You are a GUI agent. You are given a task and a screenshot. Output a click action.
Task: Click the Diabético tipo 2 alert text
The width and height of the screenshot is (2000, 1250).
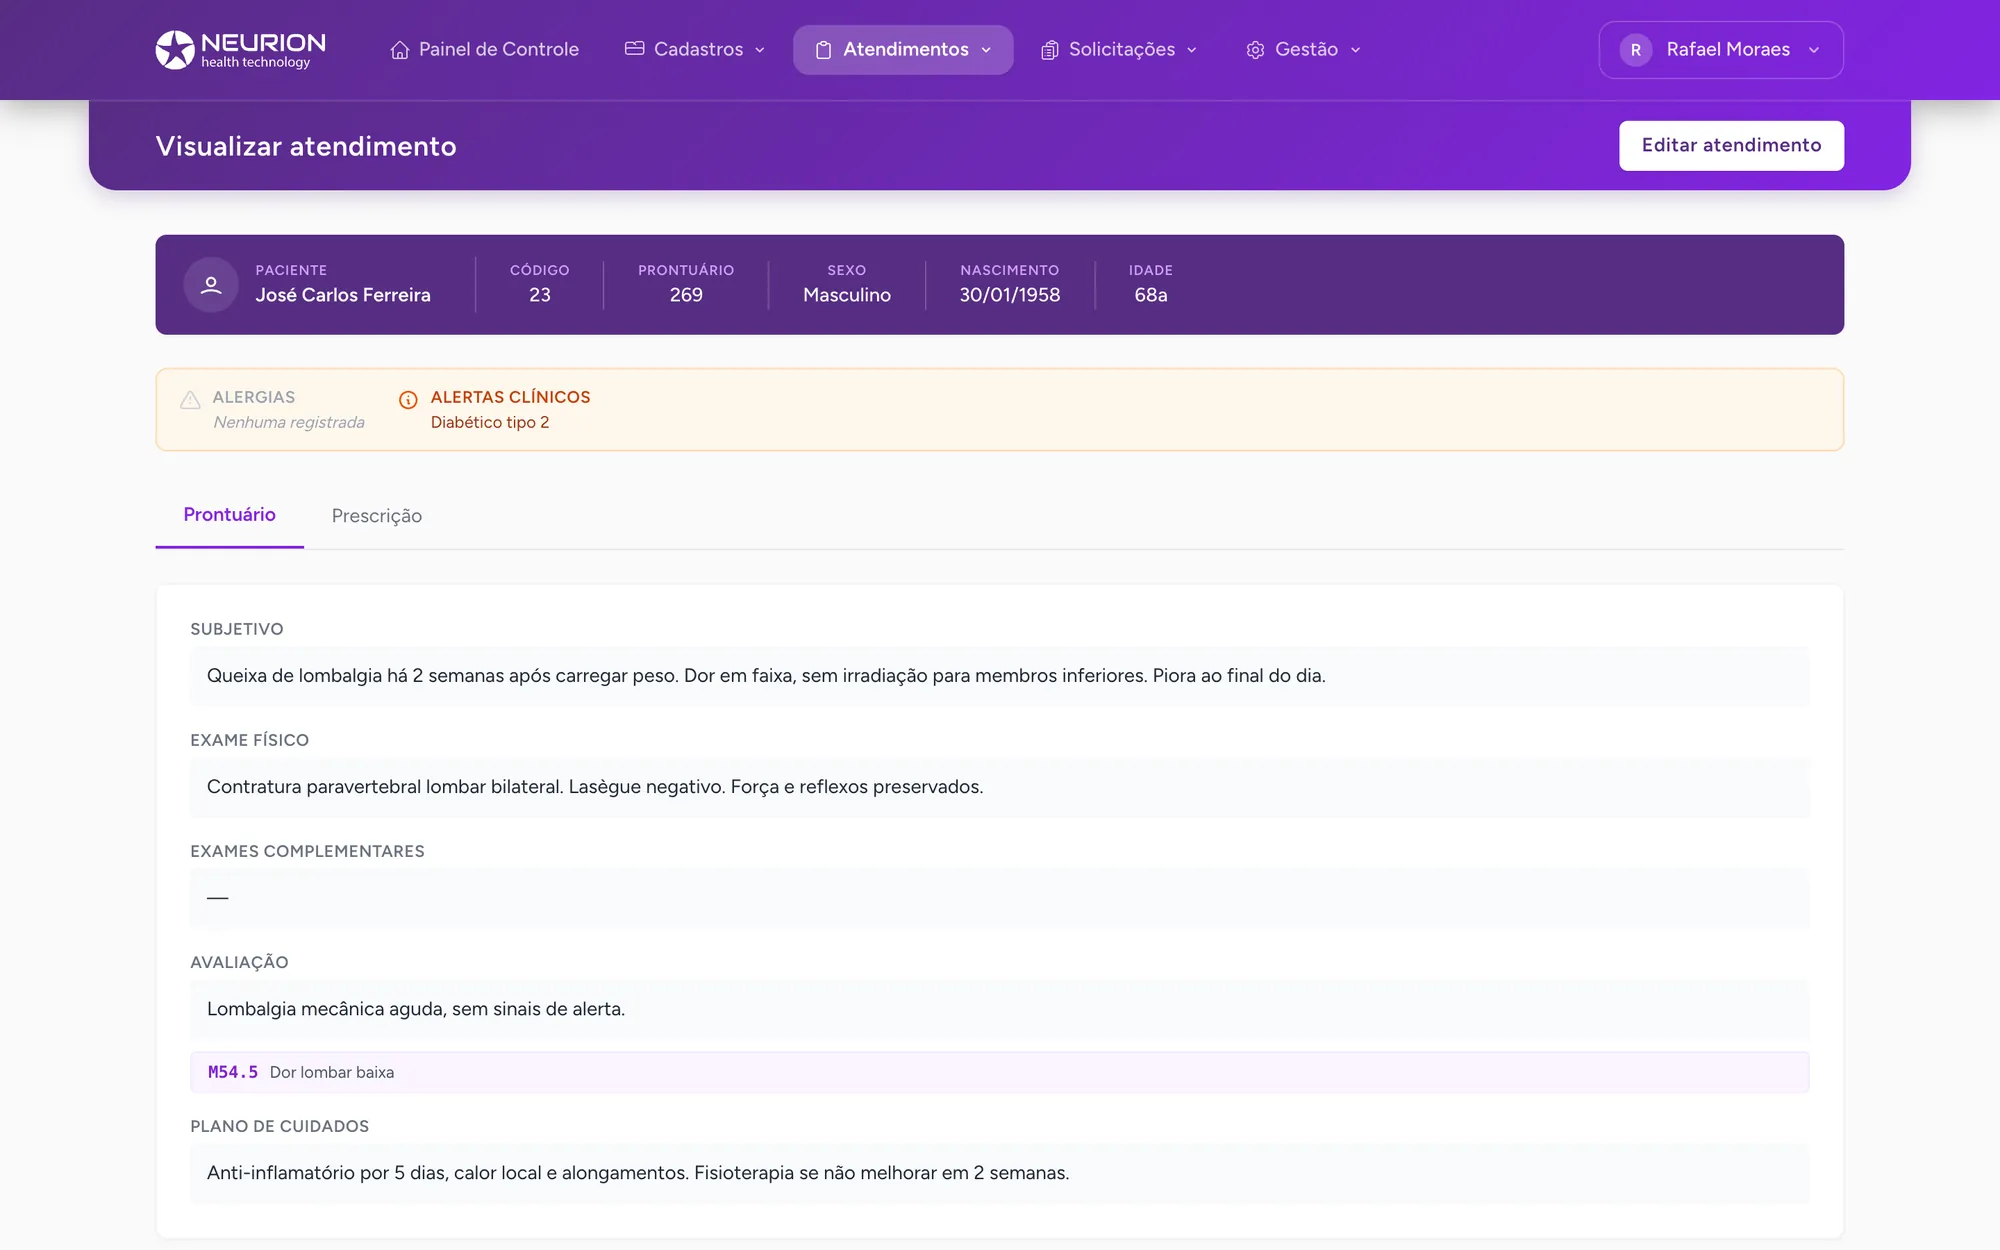(x=490, y=423)
